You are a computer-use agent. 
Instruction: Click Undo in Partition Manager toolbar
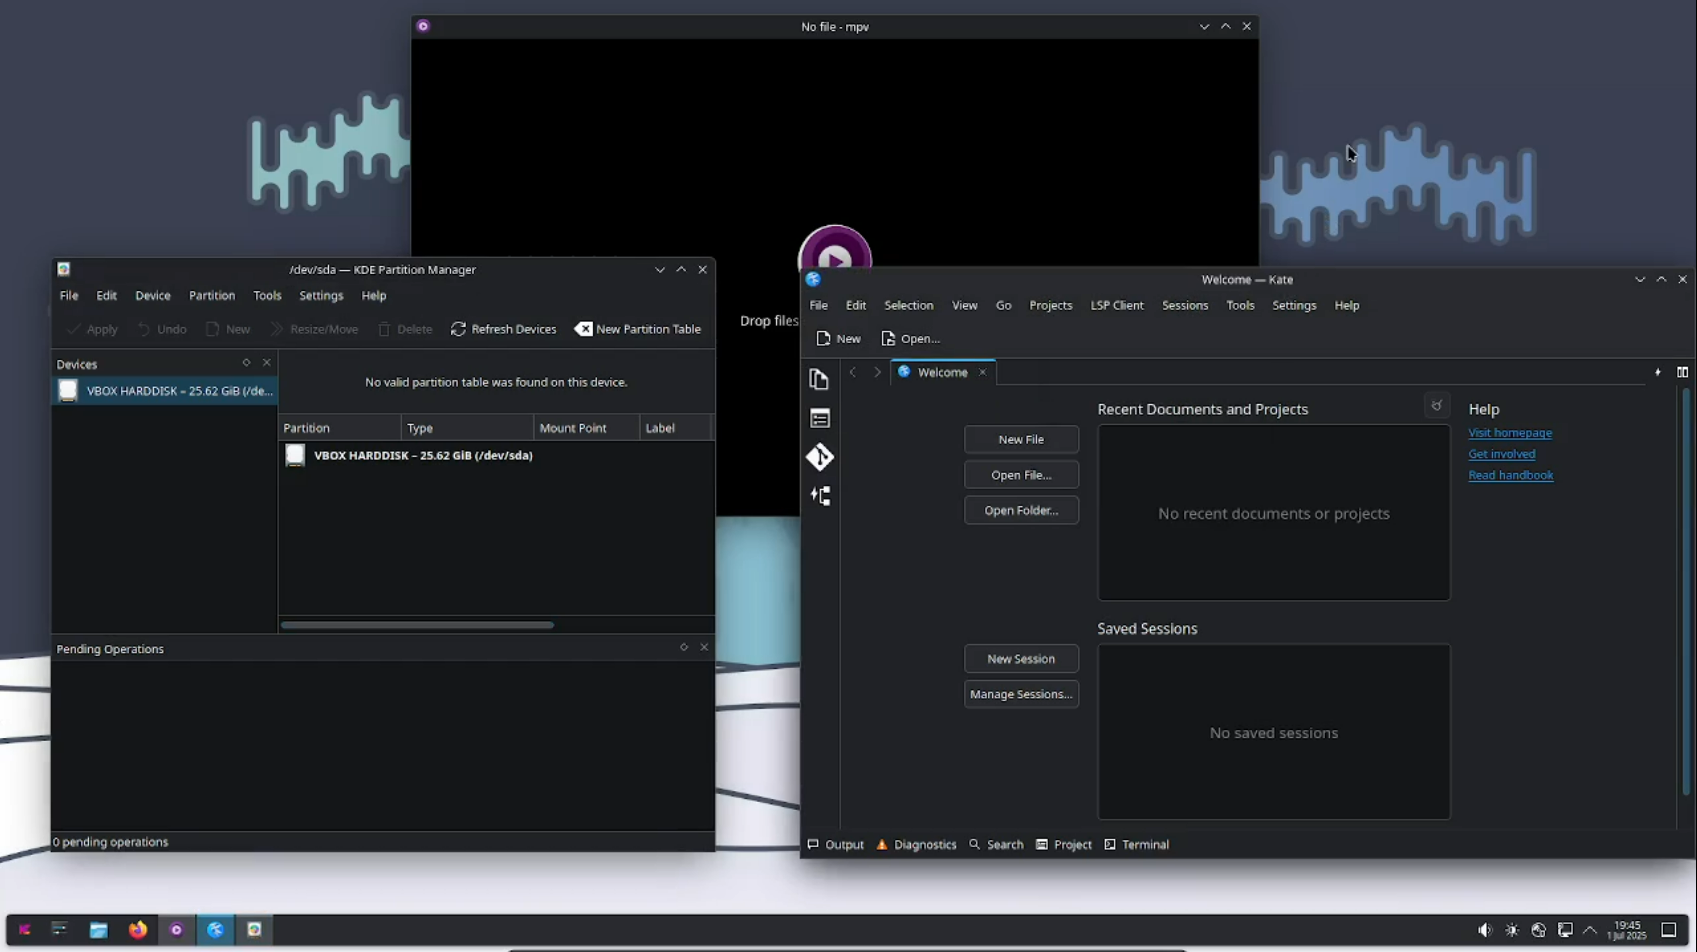[161, 329]
